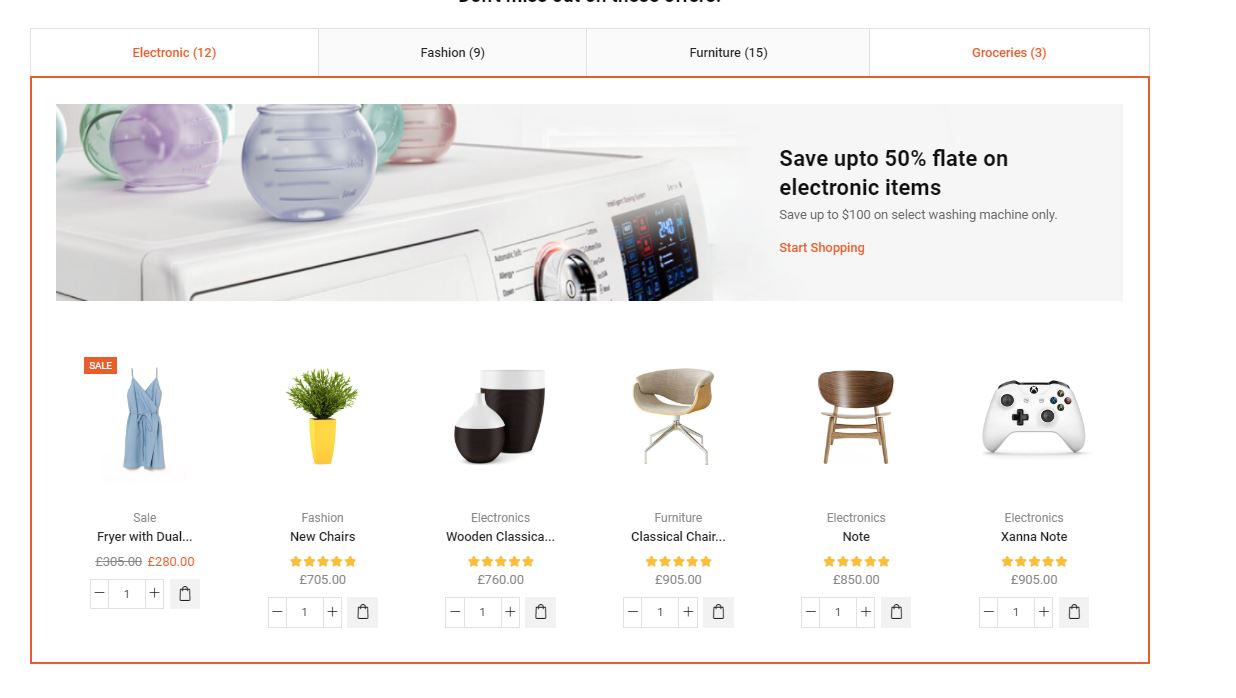Viewport: 1236px width, 698px height.
Task: Decrease quantity for Note product
Action: click(x=810, y=612)
